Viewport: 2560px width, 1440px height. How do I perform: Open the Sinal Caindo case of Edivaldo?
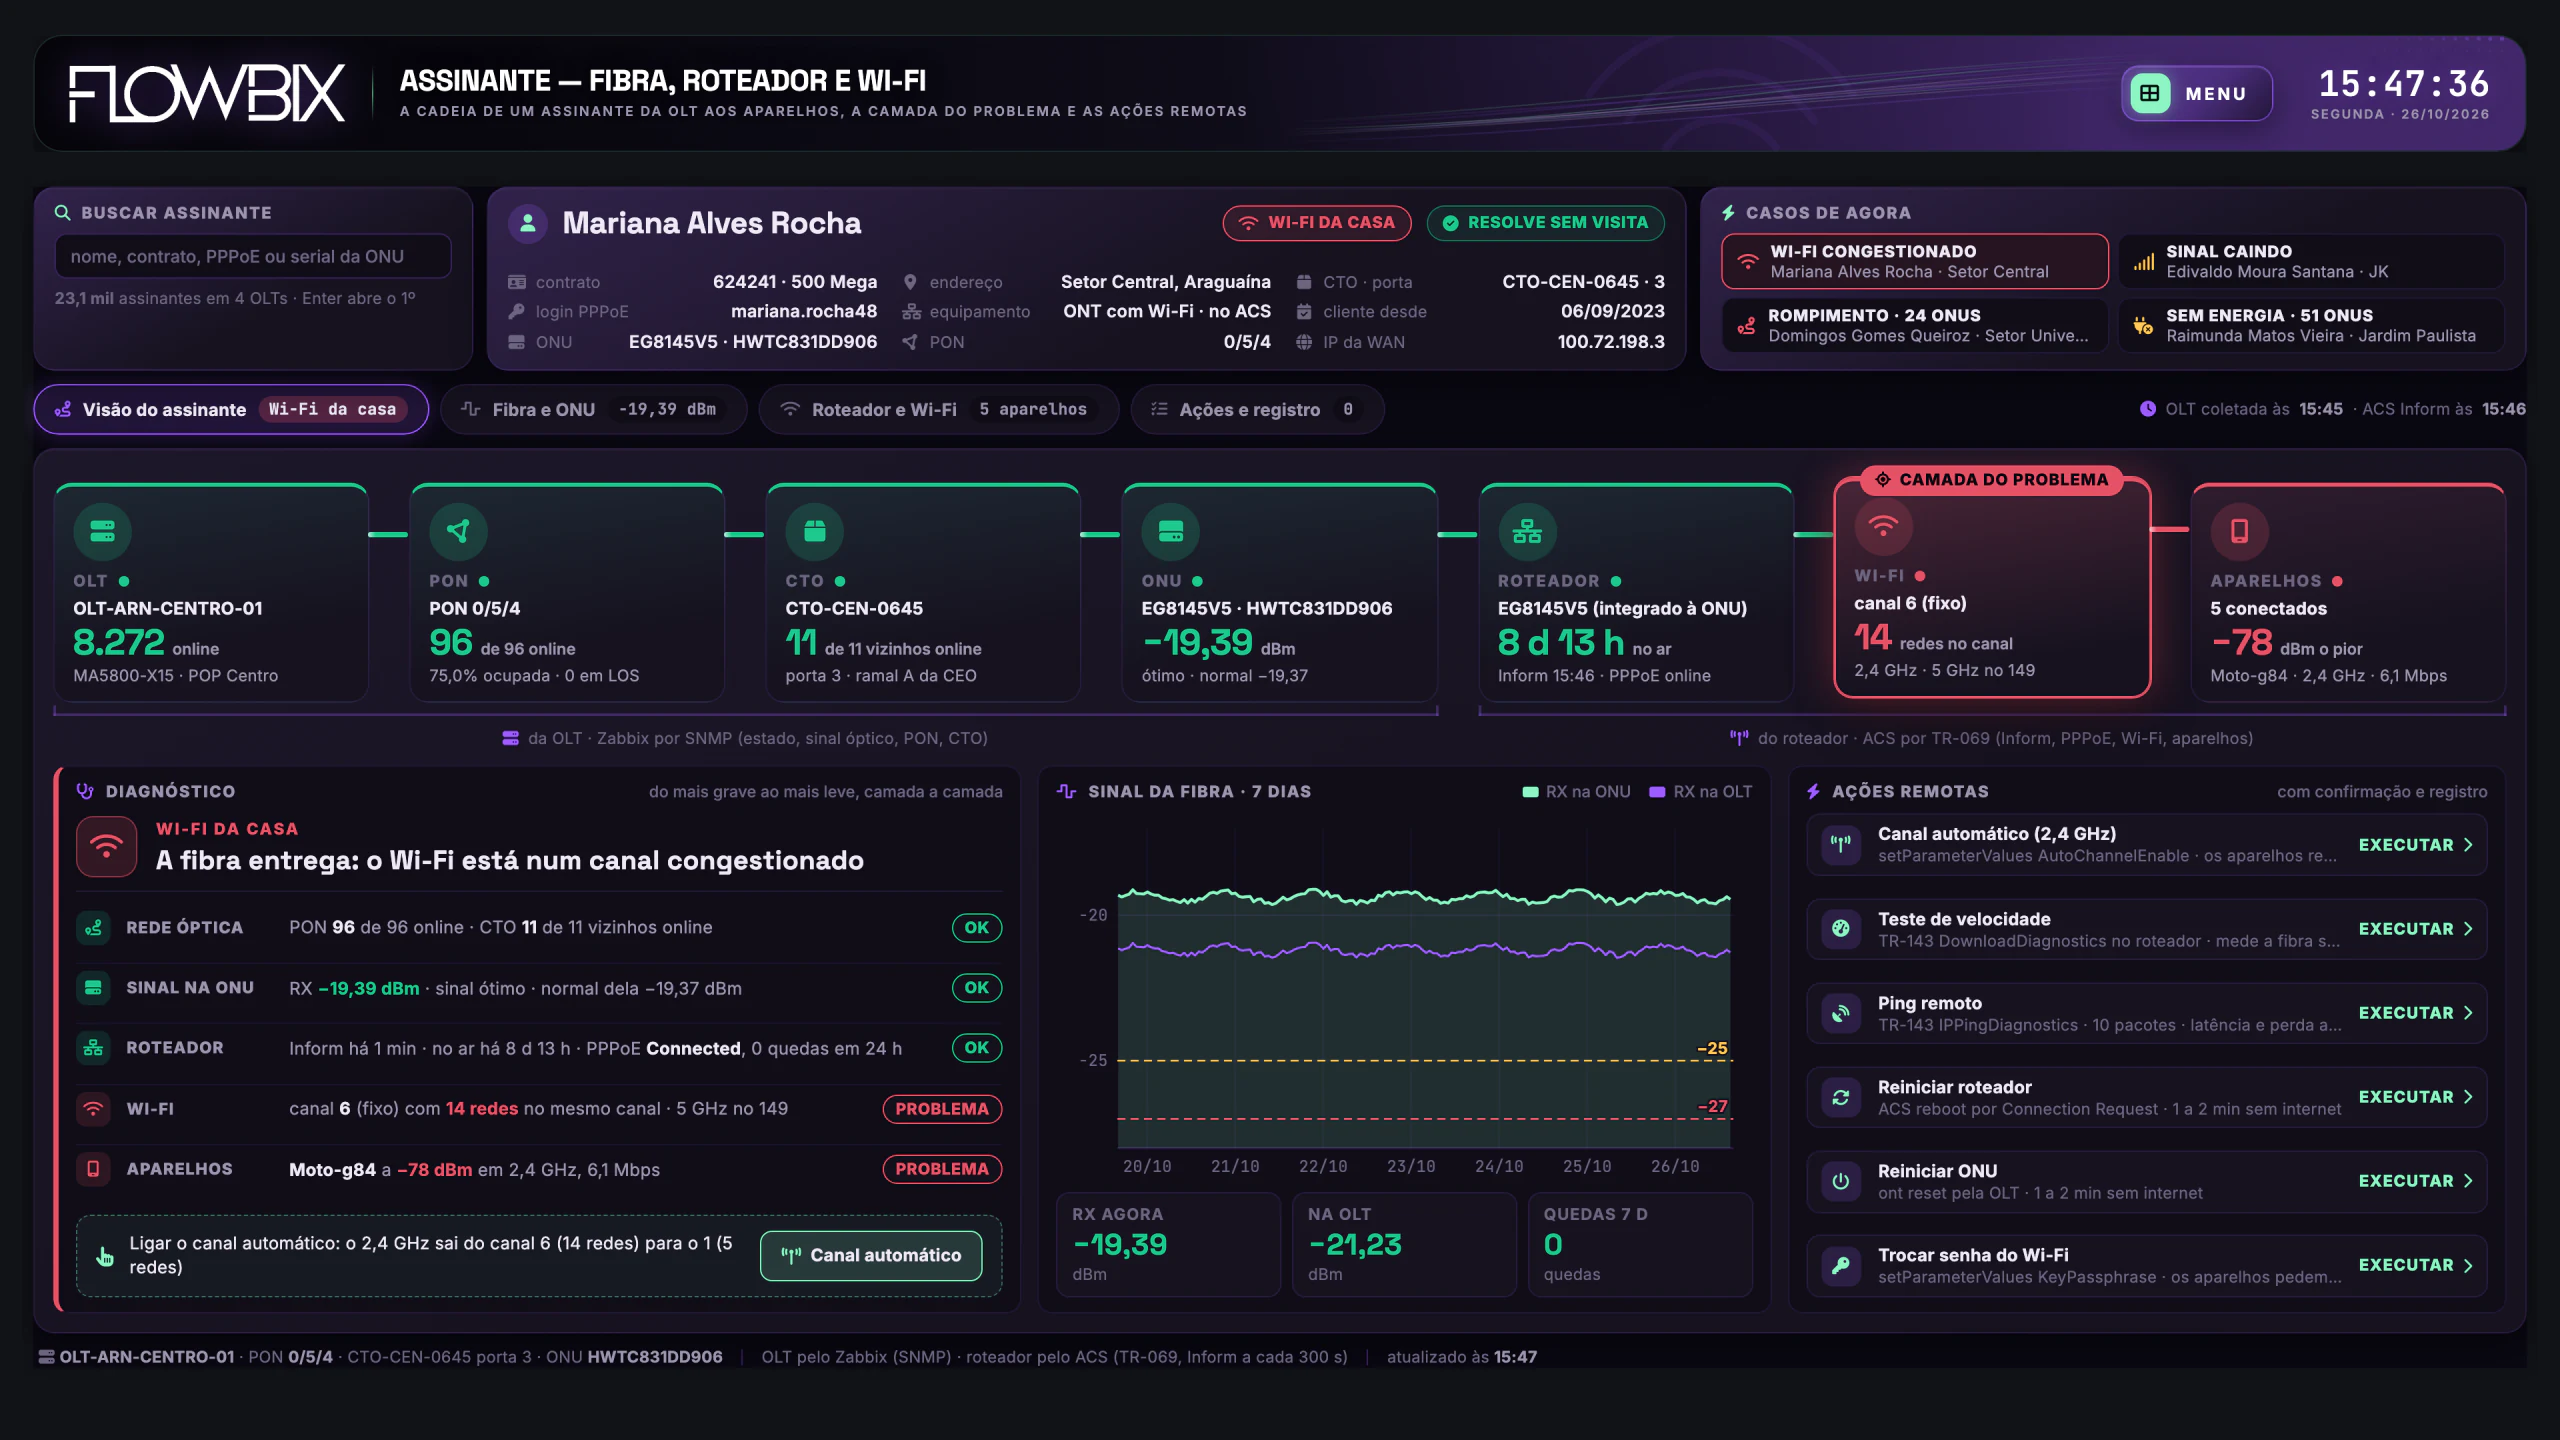(x=2312, y=261)
